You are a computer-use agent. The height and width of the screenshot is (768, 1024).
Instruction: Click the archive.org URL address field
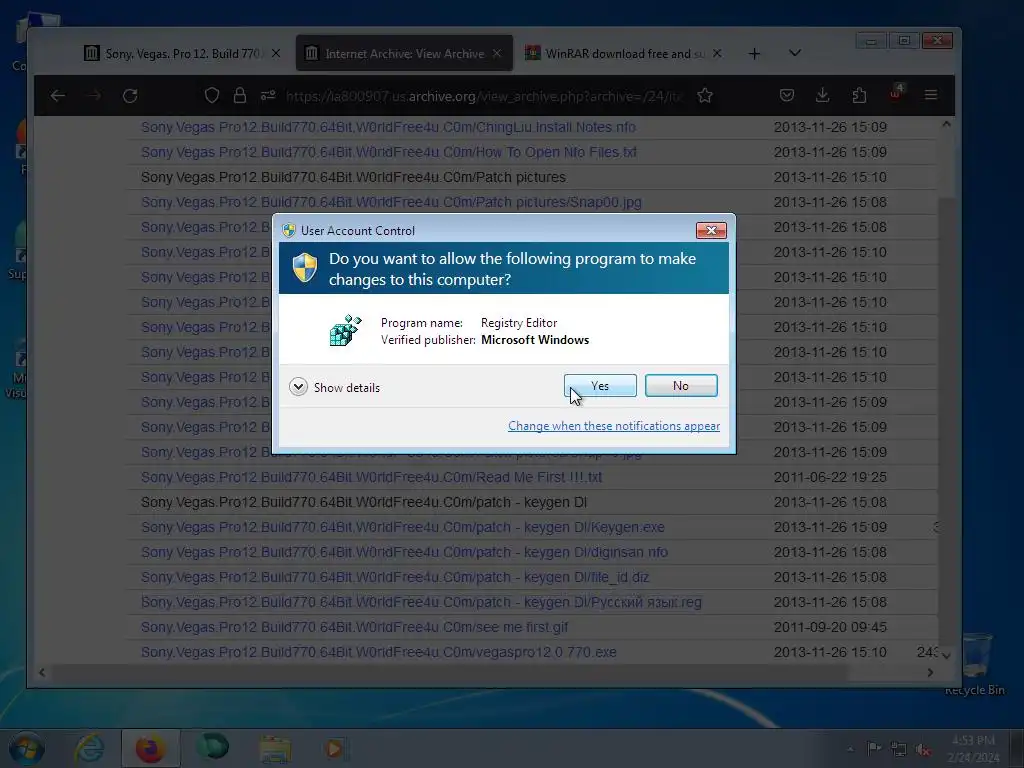pos(483,96)
